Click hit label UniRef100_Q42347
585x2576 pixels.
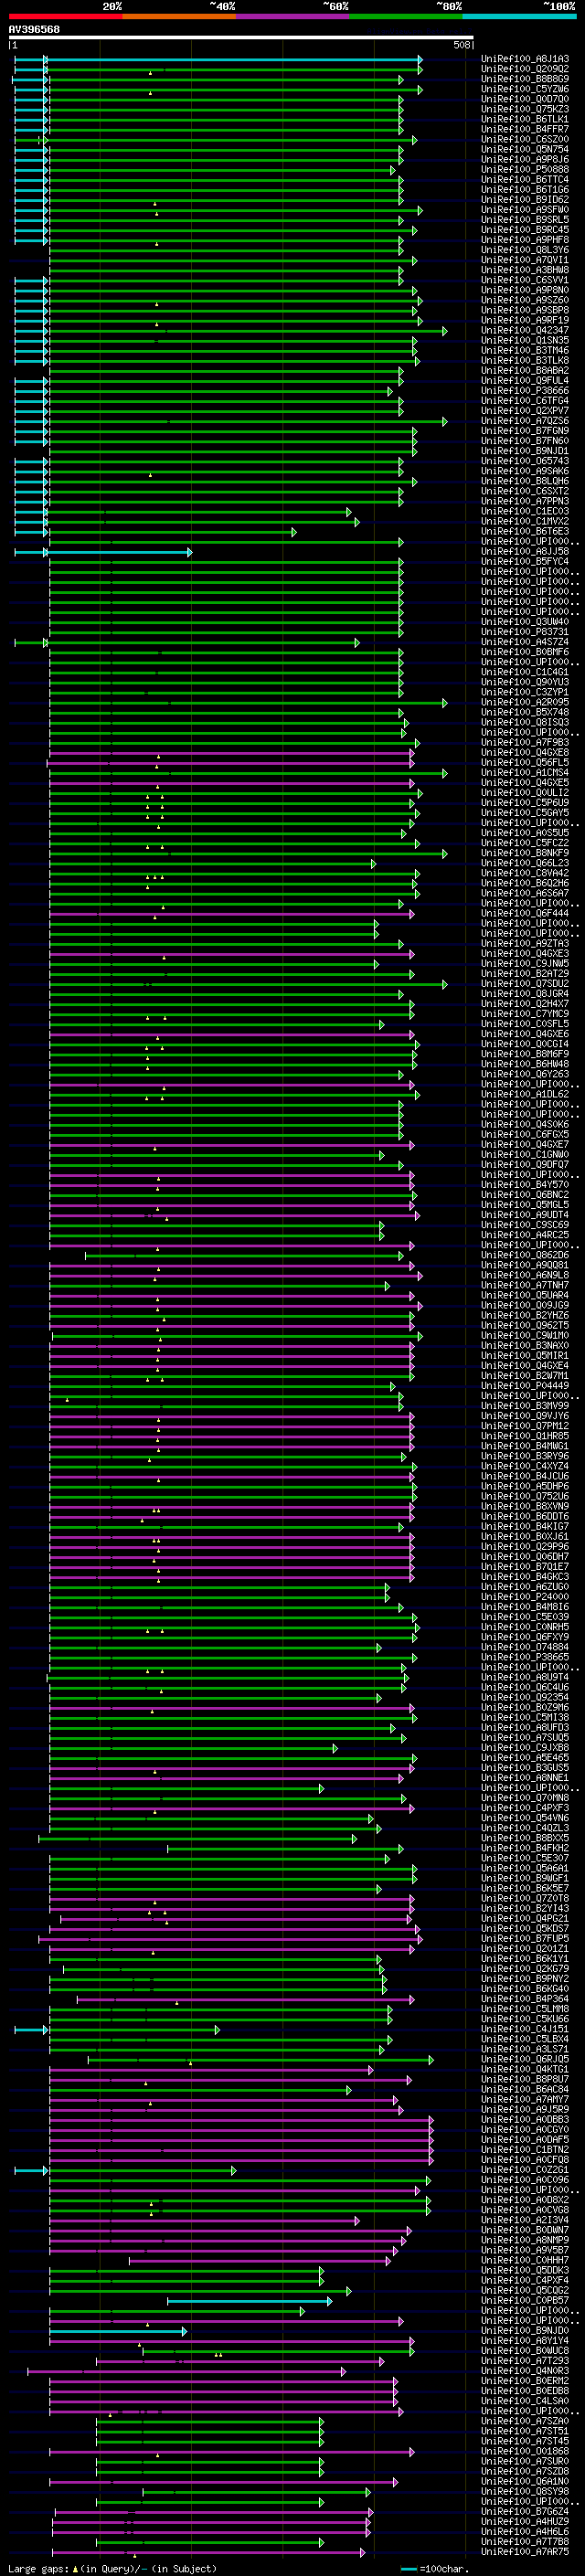pyautogui.click(x=525, y=330)
